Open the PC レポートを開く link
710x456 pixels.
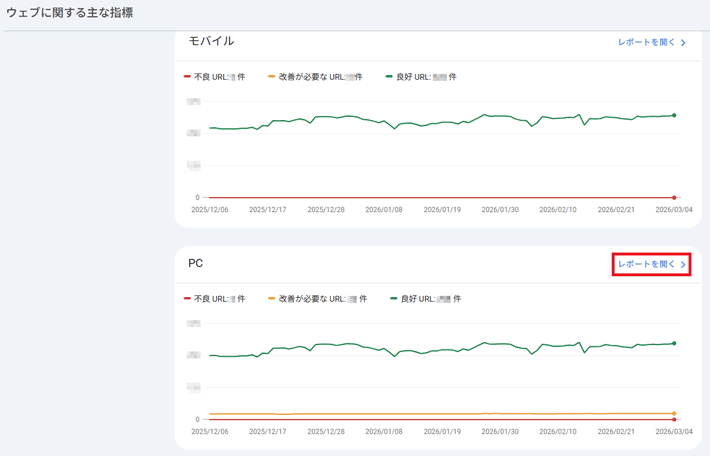pyautogui.click(x=646, y=265)
